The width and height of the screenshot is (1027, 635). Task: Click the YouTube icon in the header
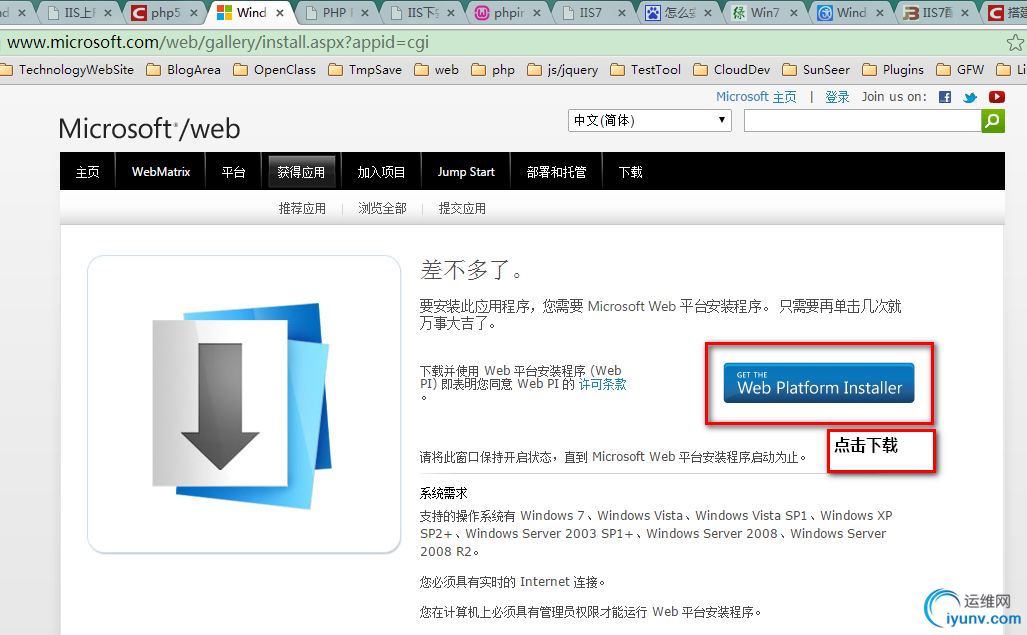pos(997,96)
